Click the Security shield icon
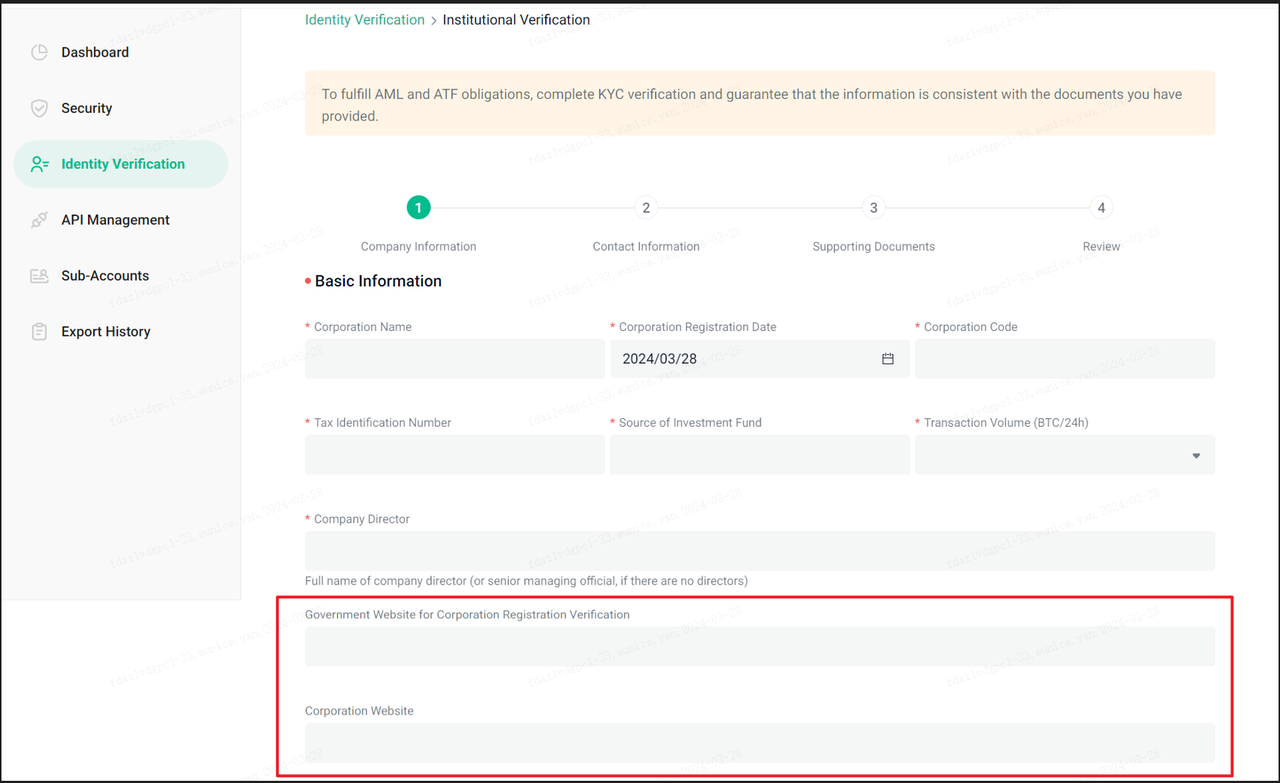 39,108
